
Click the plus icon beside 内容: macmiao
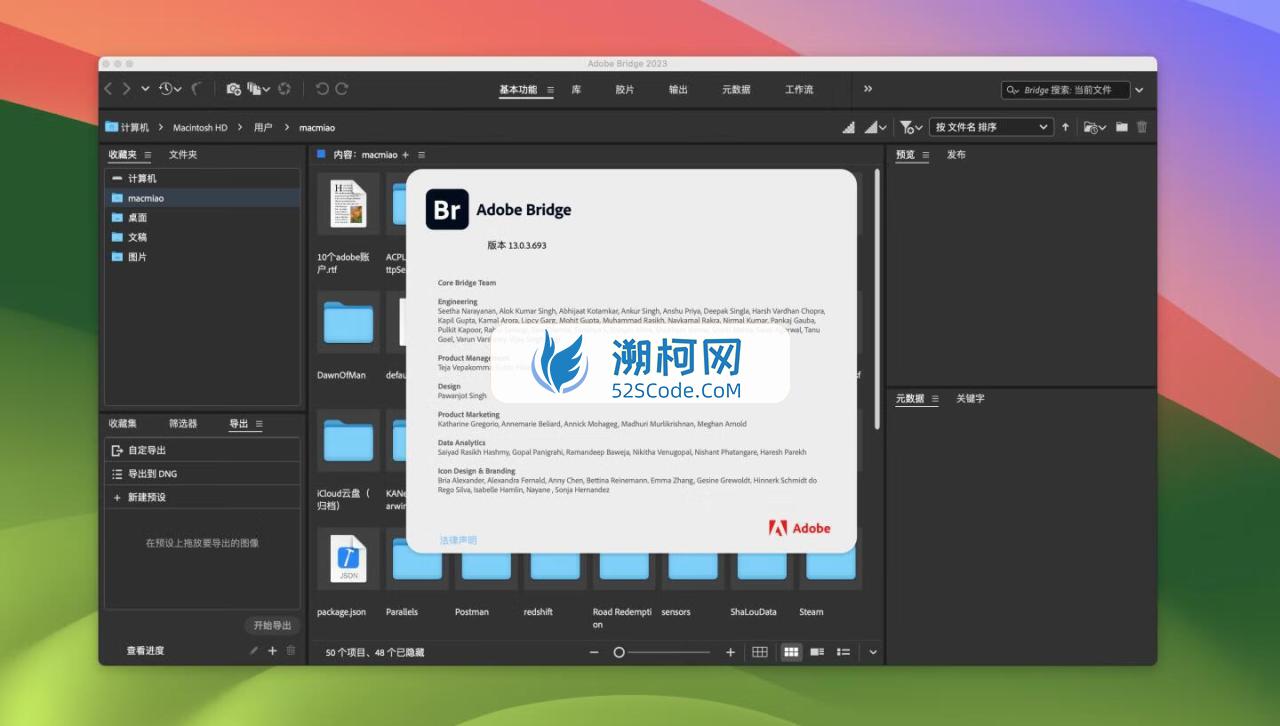[406, 155]
